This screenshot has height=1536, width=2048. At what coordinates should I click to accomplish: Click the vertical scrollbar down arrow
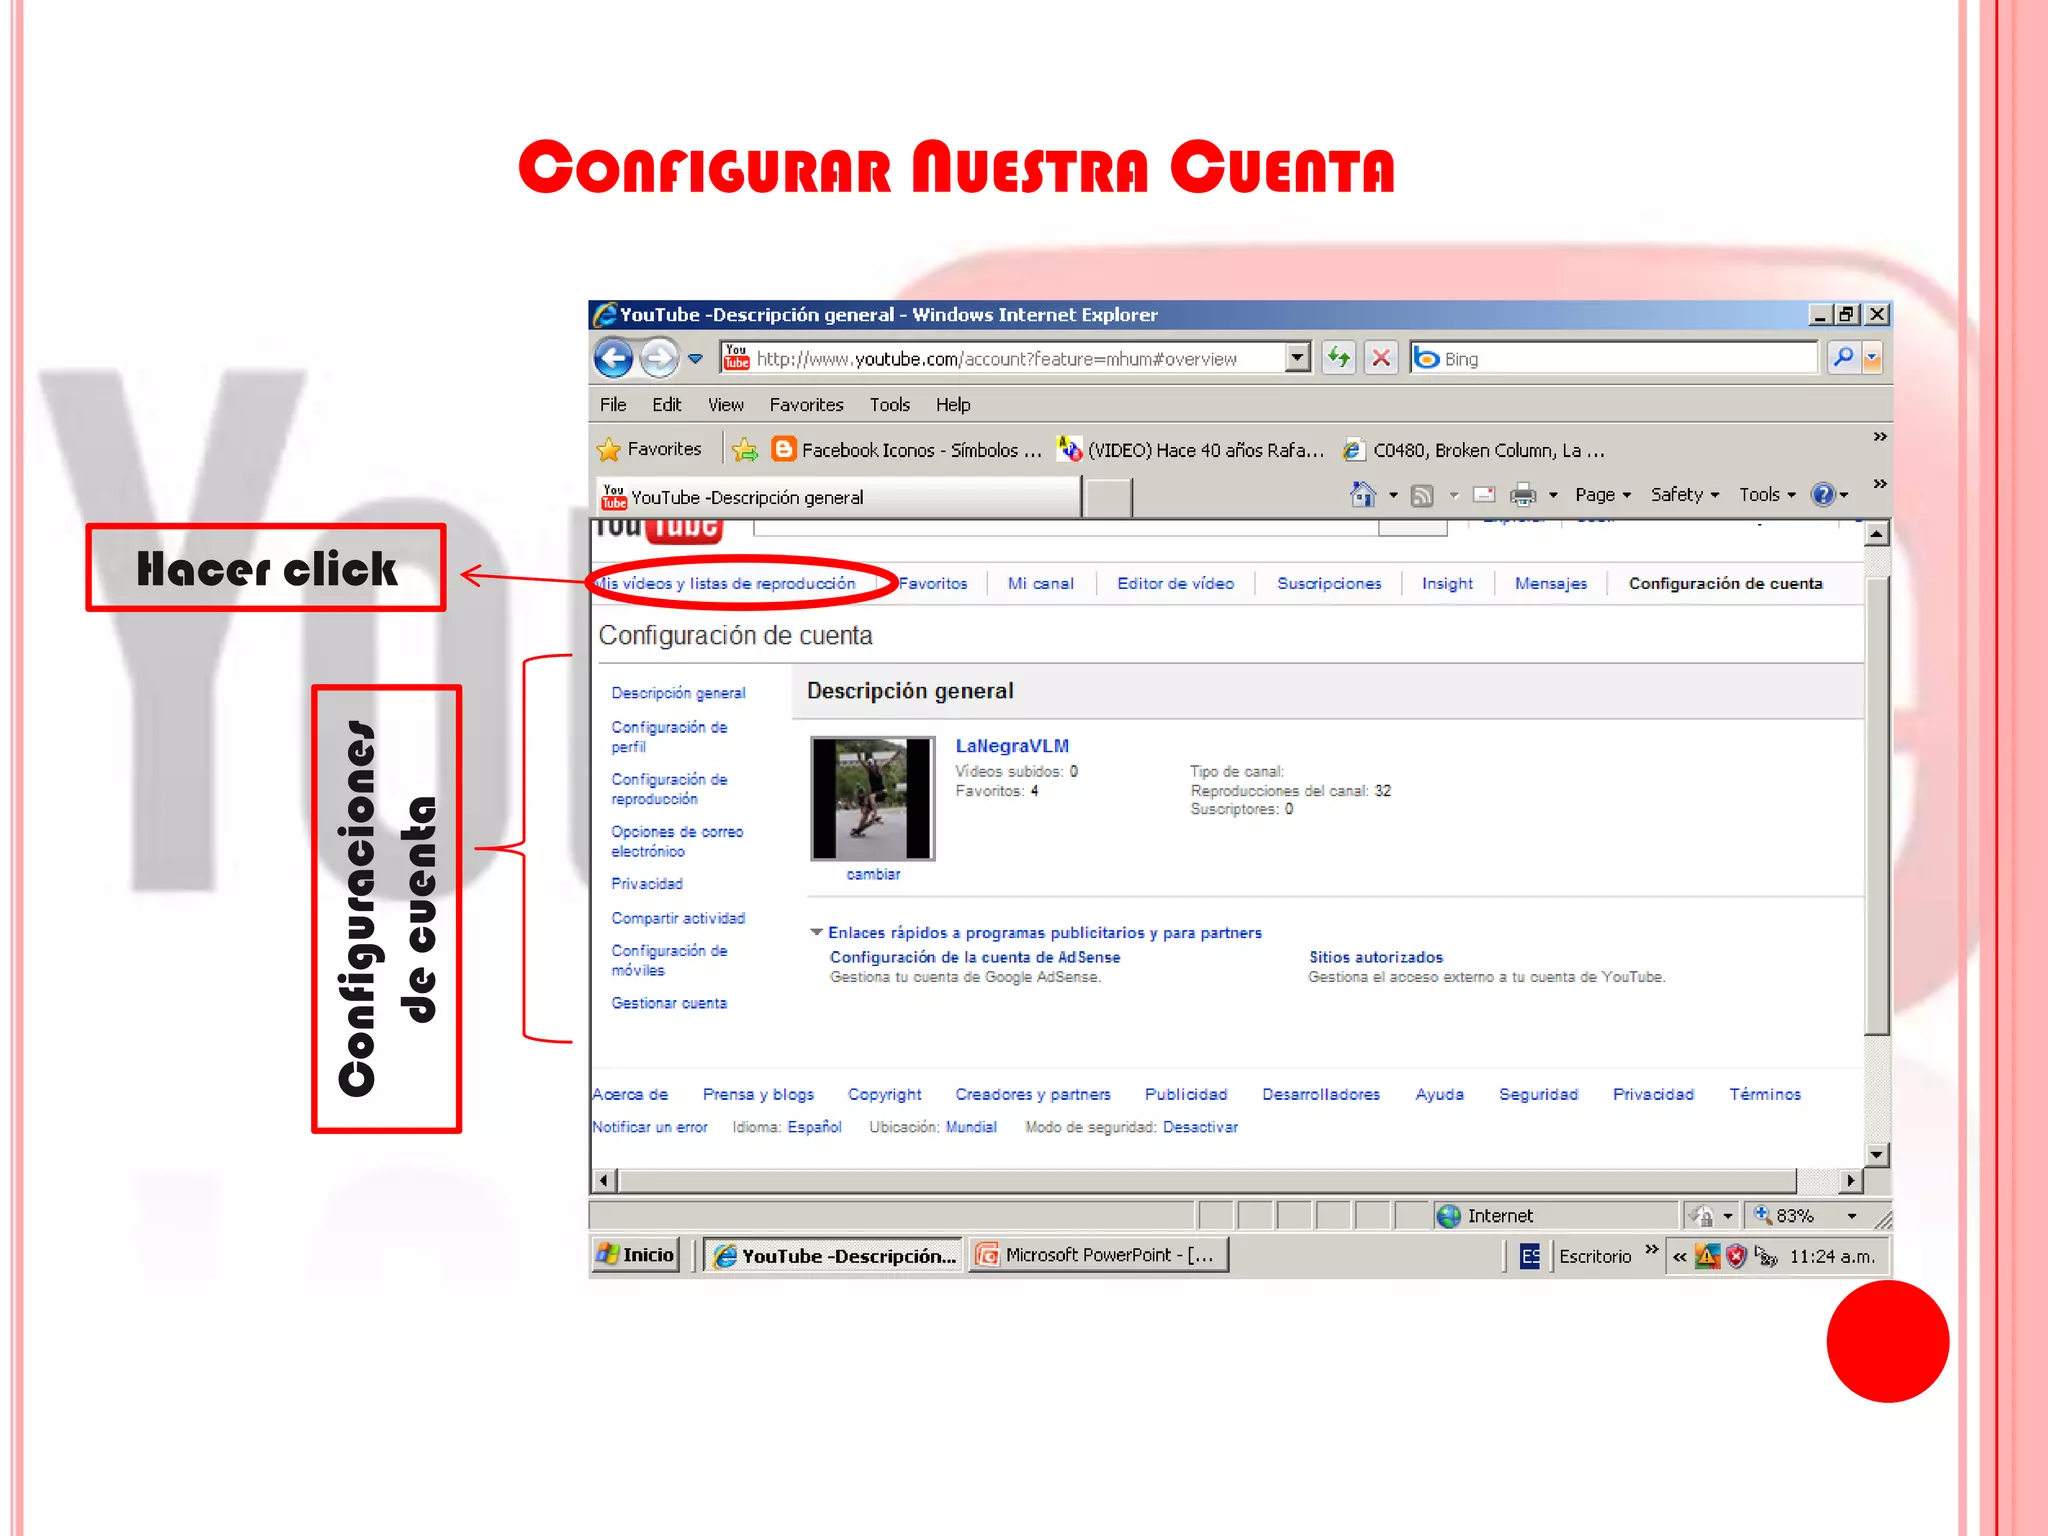tap(1877, 1154)
